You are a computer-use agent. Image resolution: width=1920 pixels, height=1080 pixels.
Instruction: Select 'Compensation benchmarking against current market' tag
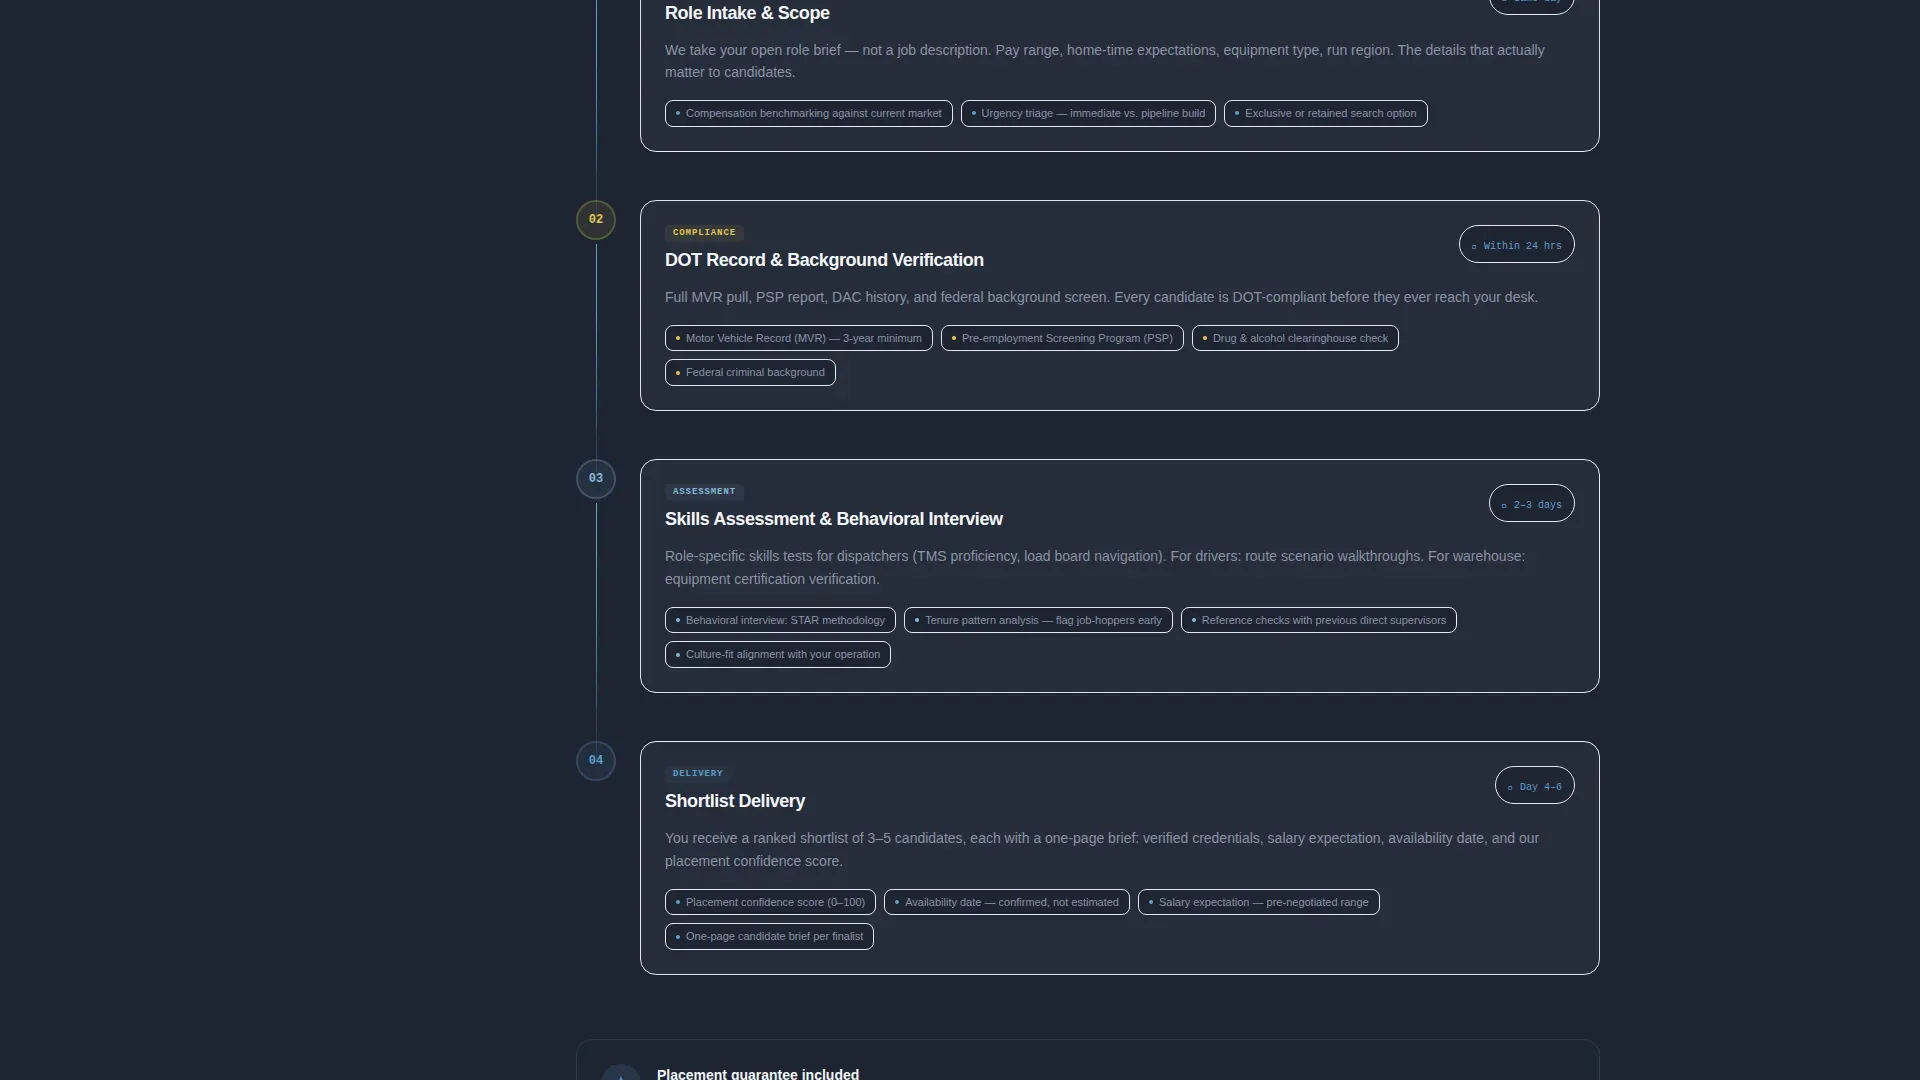click(808, 114)
